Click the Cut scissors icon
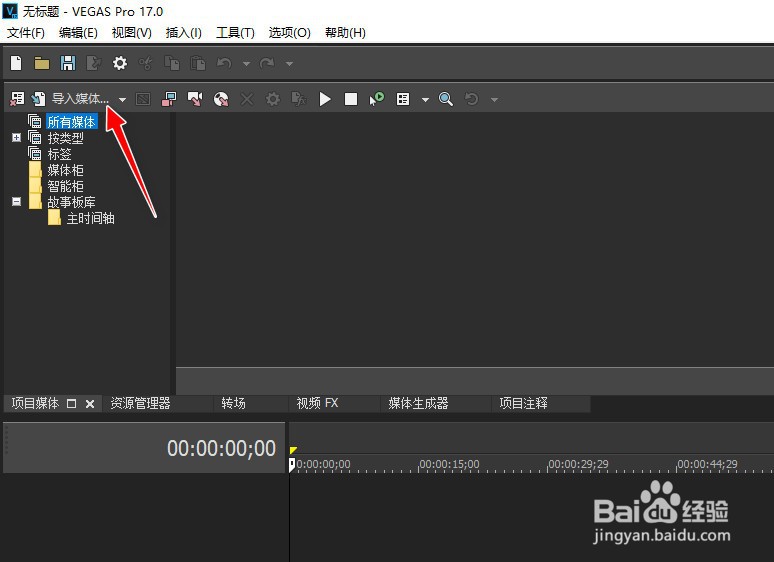The width and height of the screenshot is (774, 562). click(x=146, y=63)
